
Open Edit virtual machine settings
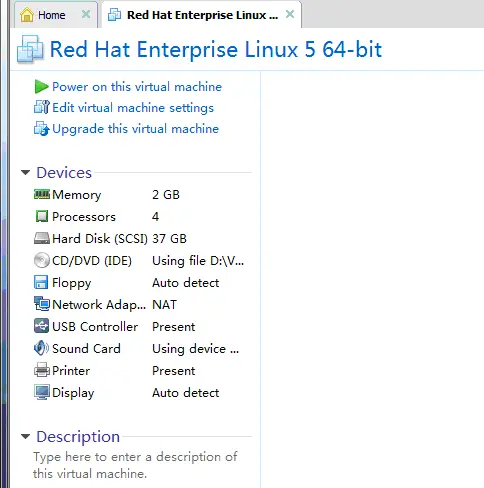click(x=133, y=108)
